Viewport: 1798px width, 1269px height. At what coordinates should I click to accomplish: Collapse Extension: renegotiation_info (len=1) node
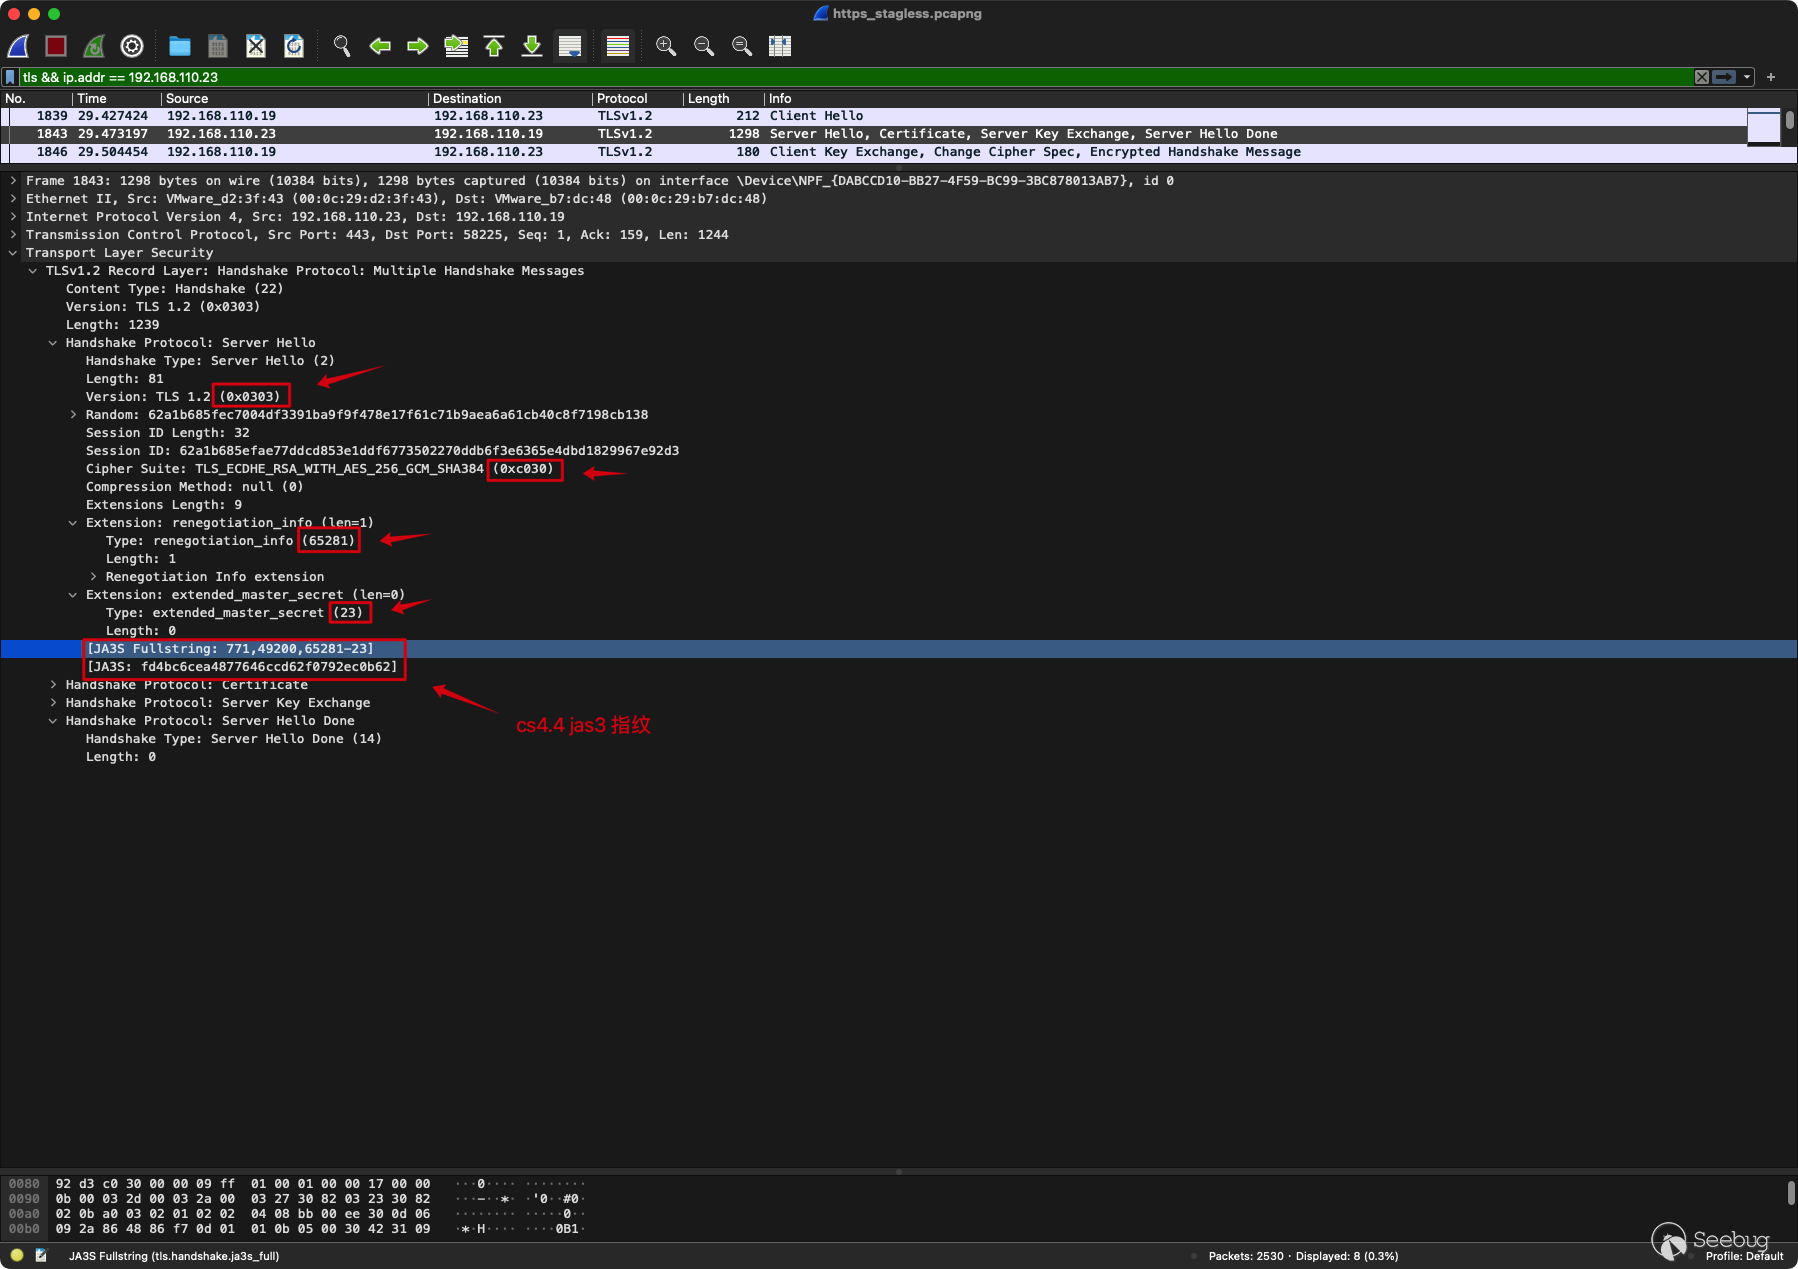click(x=73, y=523)
